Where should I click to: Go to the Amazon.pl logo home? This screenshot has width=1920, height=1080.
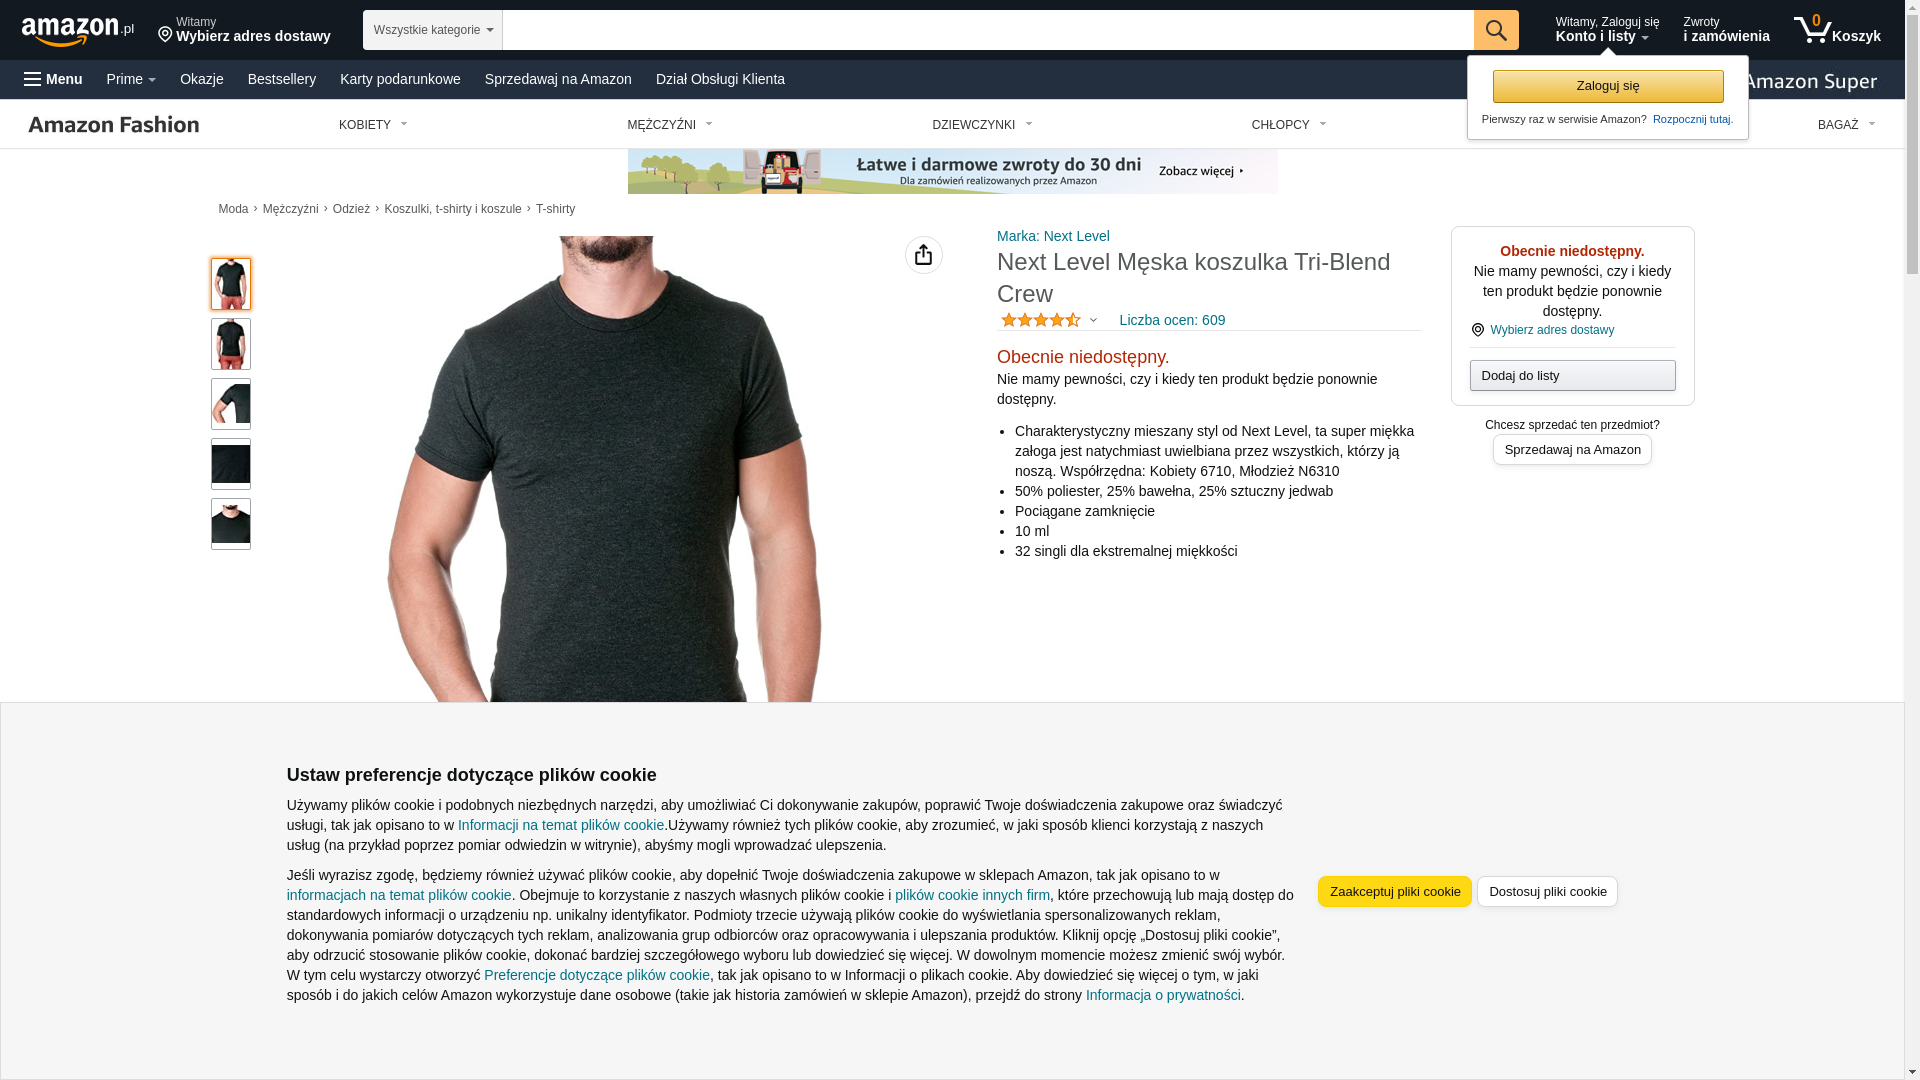(x=78, y=31)
